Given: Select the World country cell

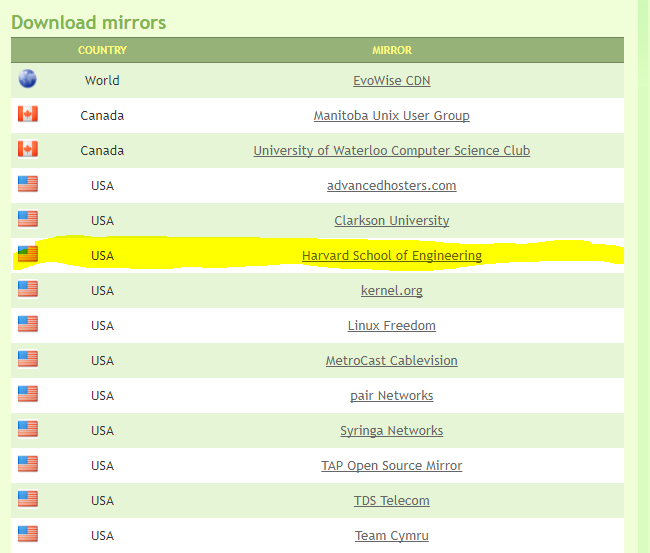Looking at the screenshot, I should coord(102,80).
